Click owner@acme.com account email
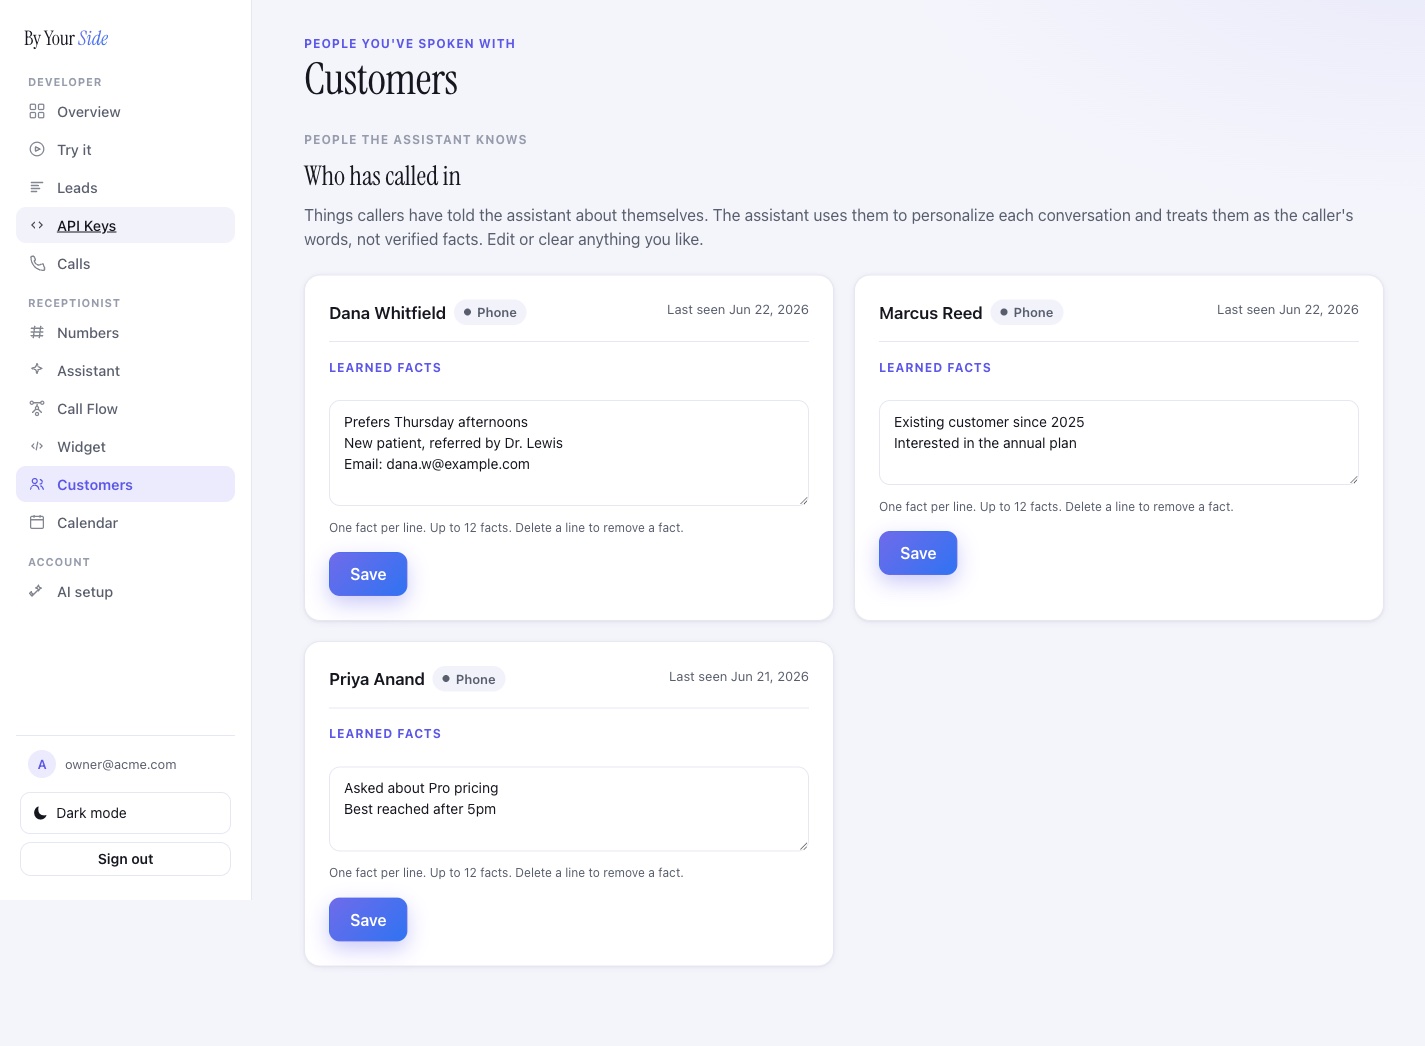Viewport: 1425px width, 1046px height. point(121,765)
